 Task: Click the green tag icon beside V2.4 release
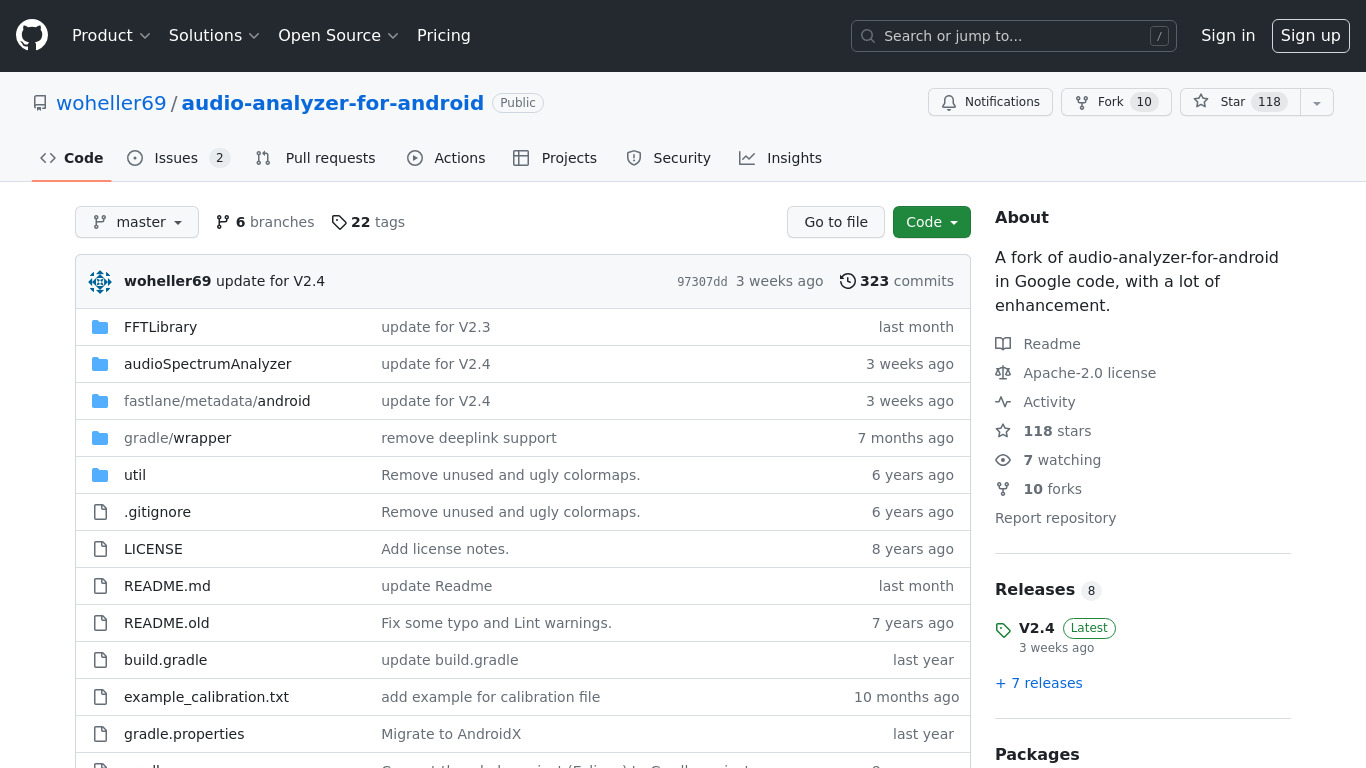[x=1003, y=630]
